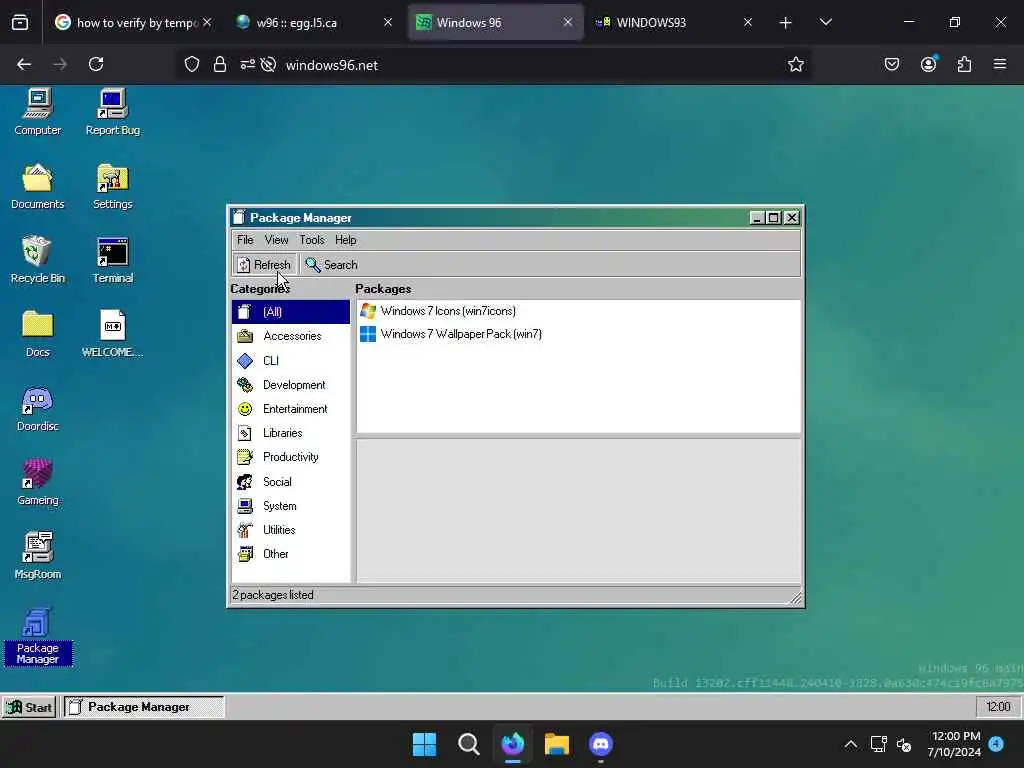The image size is (1024, 768).
Task: Switch to the w96 :: egg.l5.ca tab
Action: coord(315,23)
